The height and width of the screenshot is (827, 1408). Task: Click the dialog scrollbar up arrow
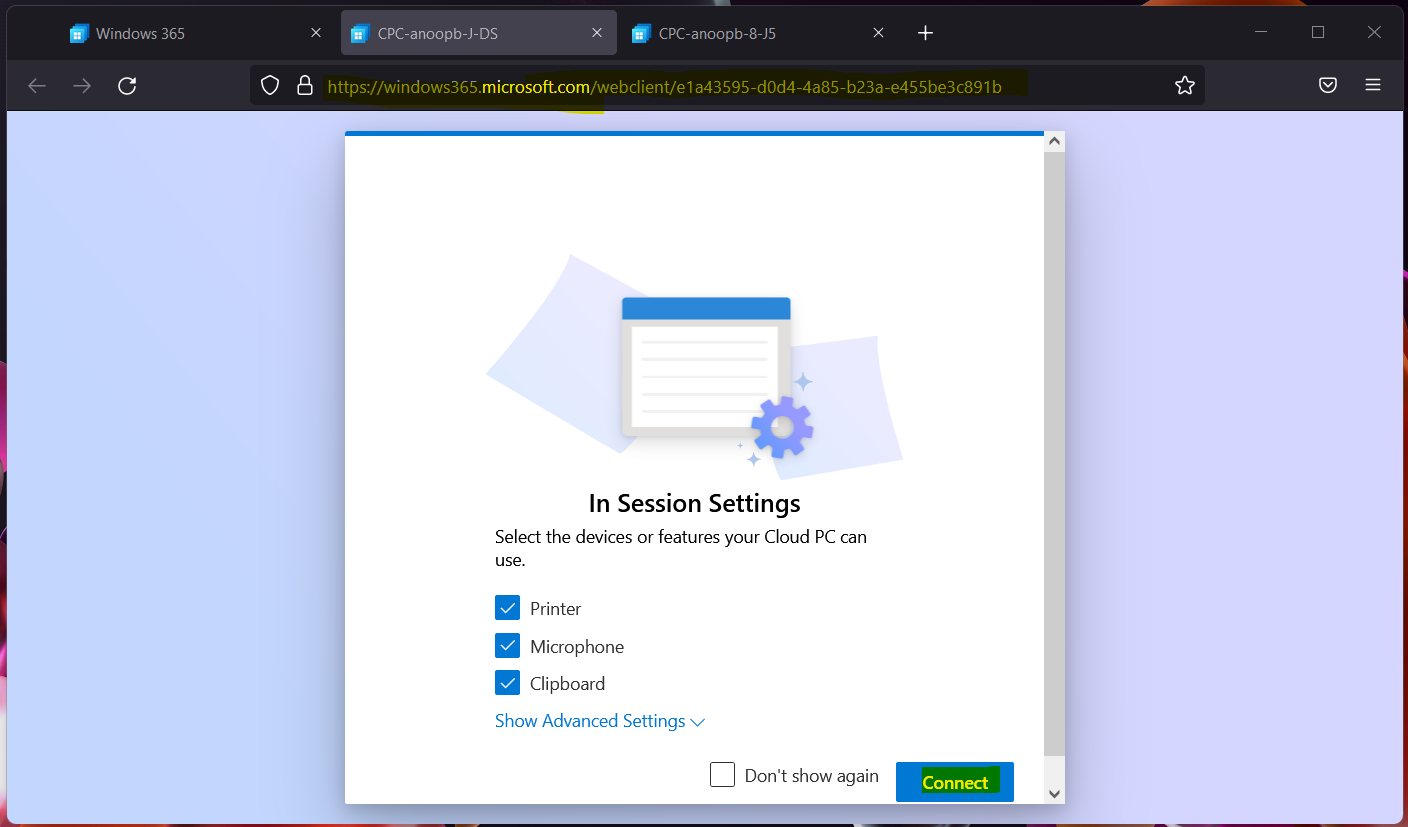coord(1054,142)
